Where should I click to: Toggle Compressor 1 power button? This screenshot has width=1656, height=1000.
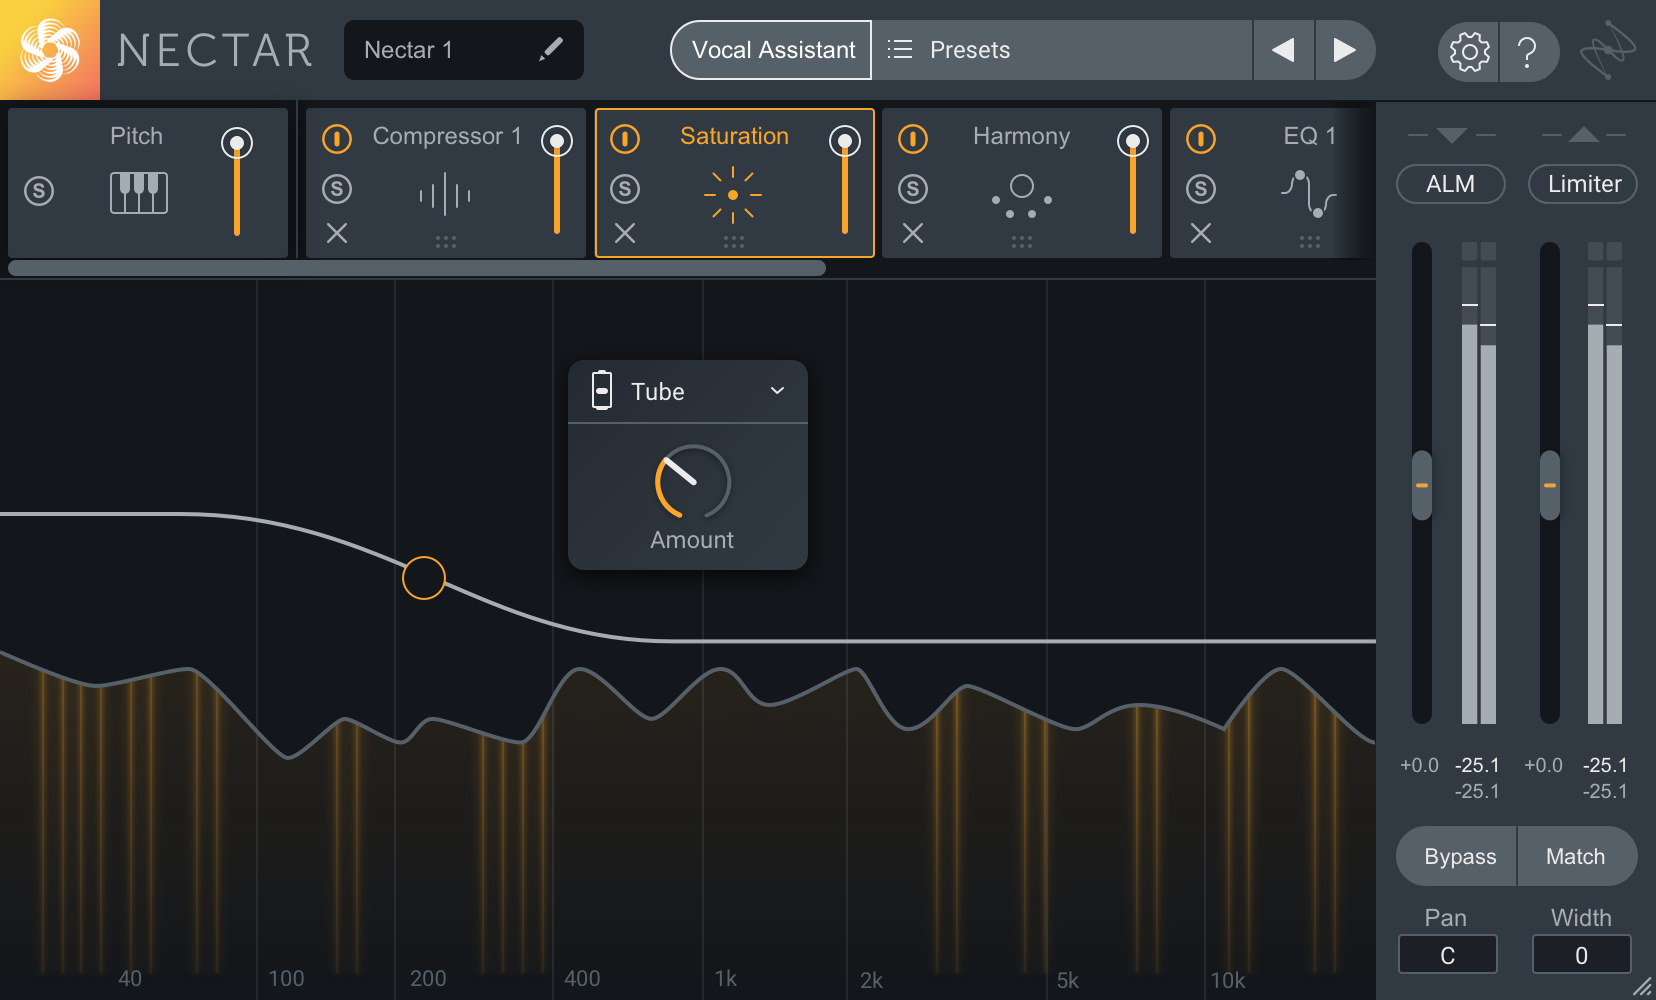click(337, 138)
